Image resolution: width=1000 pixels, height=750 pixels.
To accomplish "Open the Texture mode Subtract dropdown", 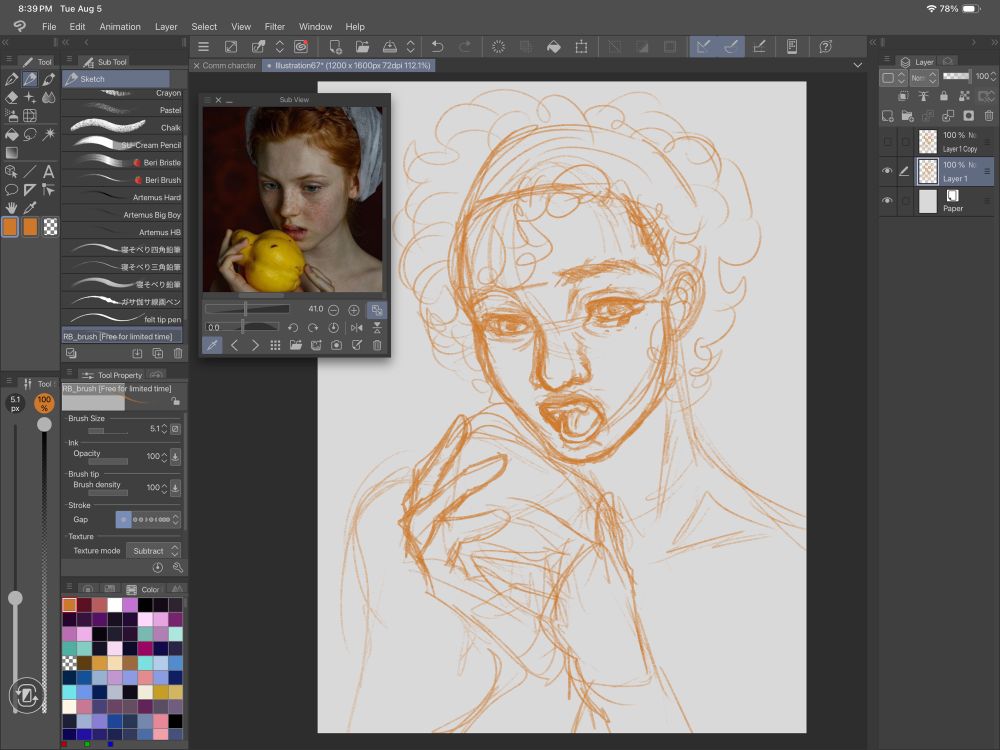I will click(154, 550).
